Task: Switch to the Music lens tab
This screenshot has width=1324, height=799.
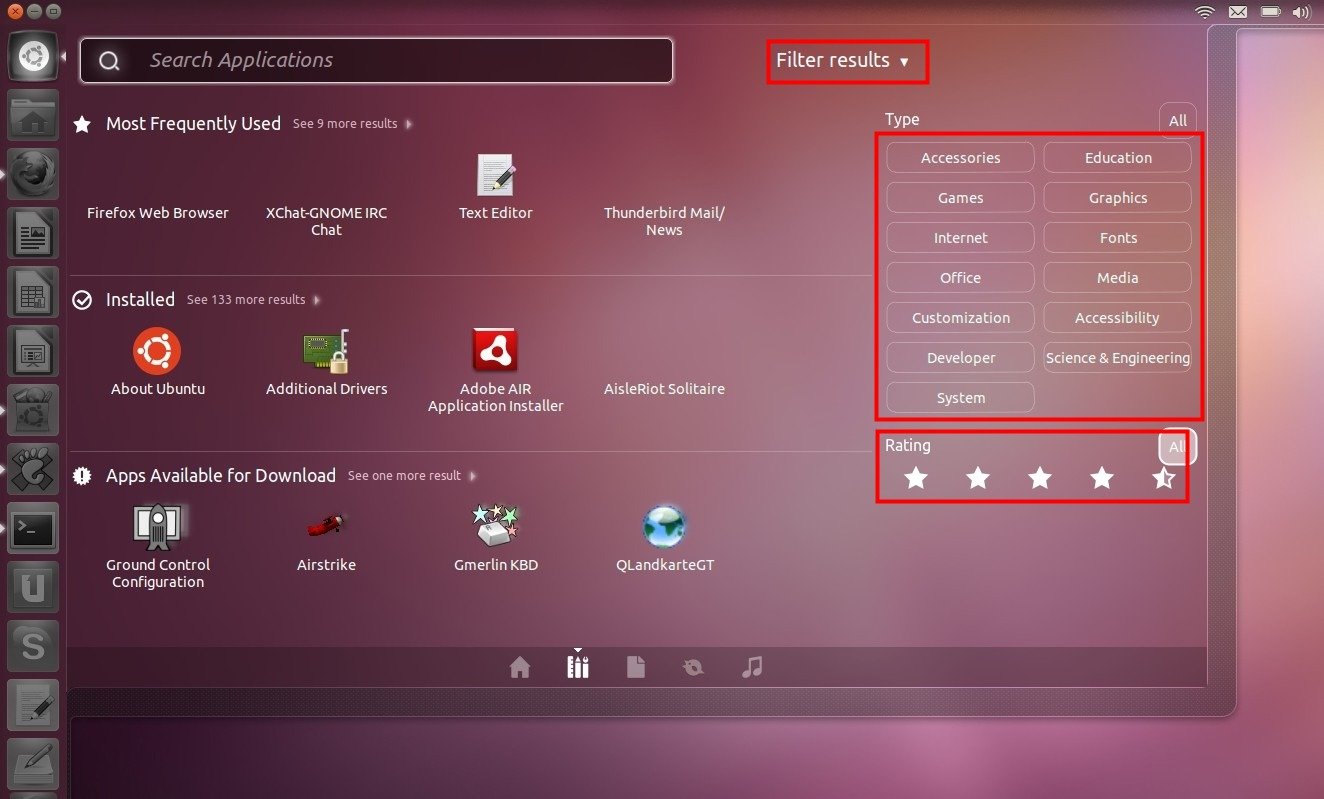Action: 752,667
